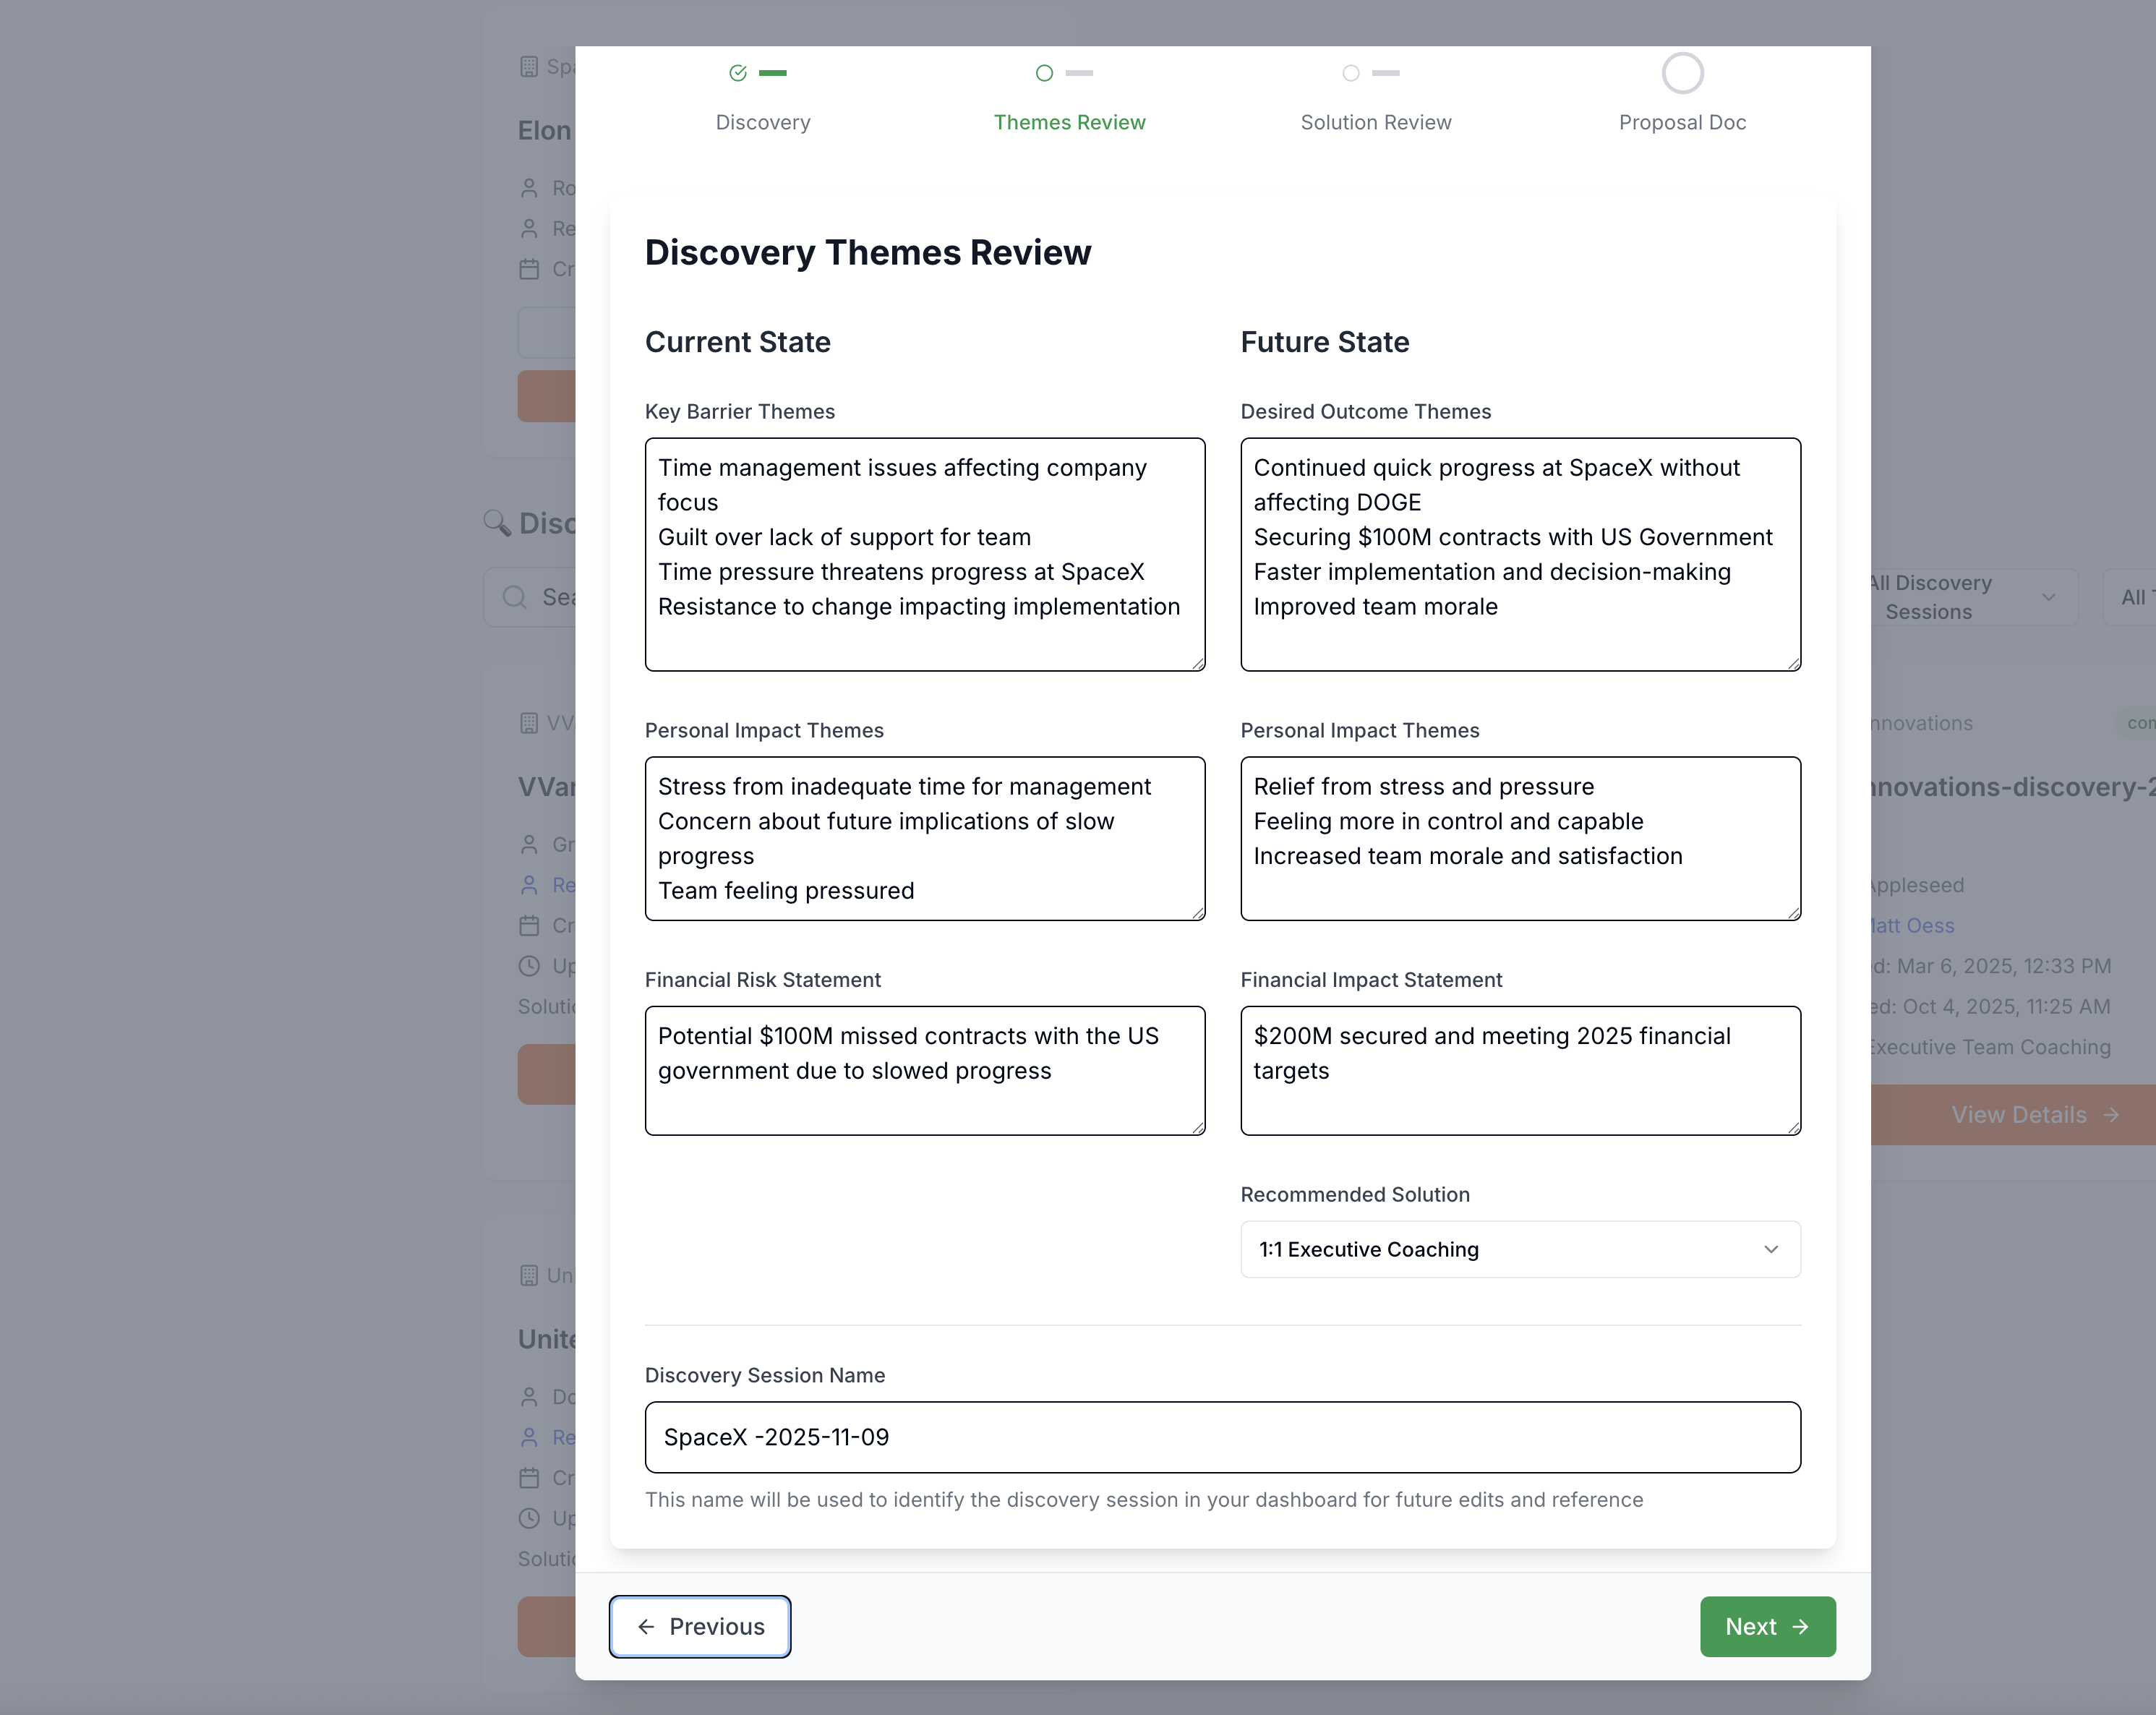
Task: Click the calendar icon on the Elon session card
Action: (x=530, y=269)
